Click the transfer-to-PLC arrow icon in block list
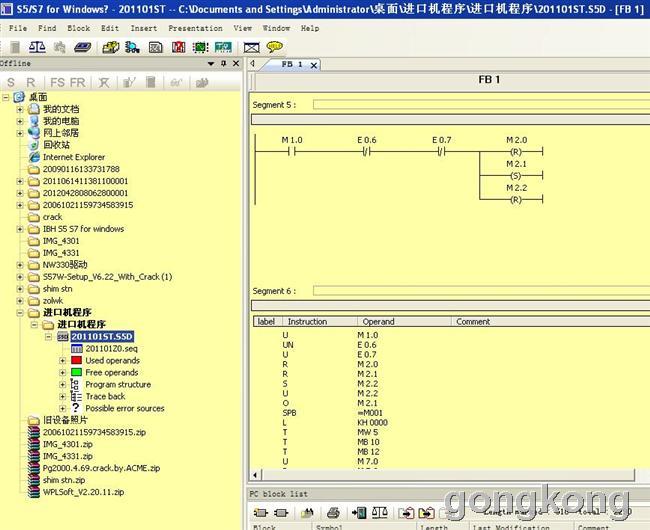 coord(359,513)
